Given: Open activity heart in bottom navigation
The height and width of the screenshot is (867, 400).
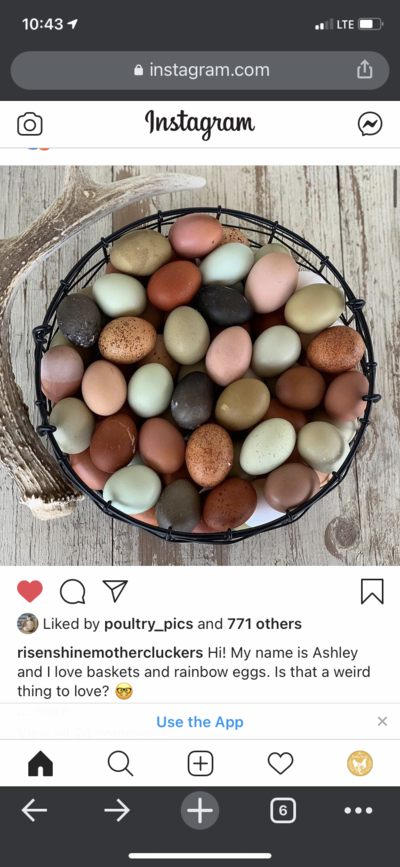Looking at the screenshot, I should point(280,764).
